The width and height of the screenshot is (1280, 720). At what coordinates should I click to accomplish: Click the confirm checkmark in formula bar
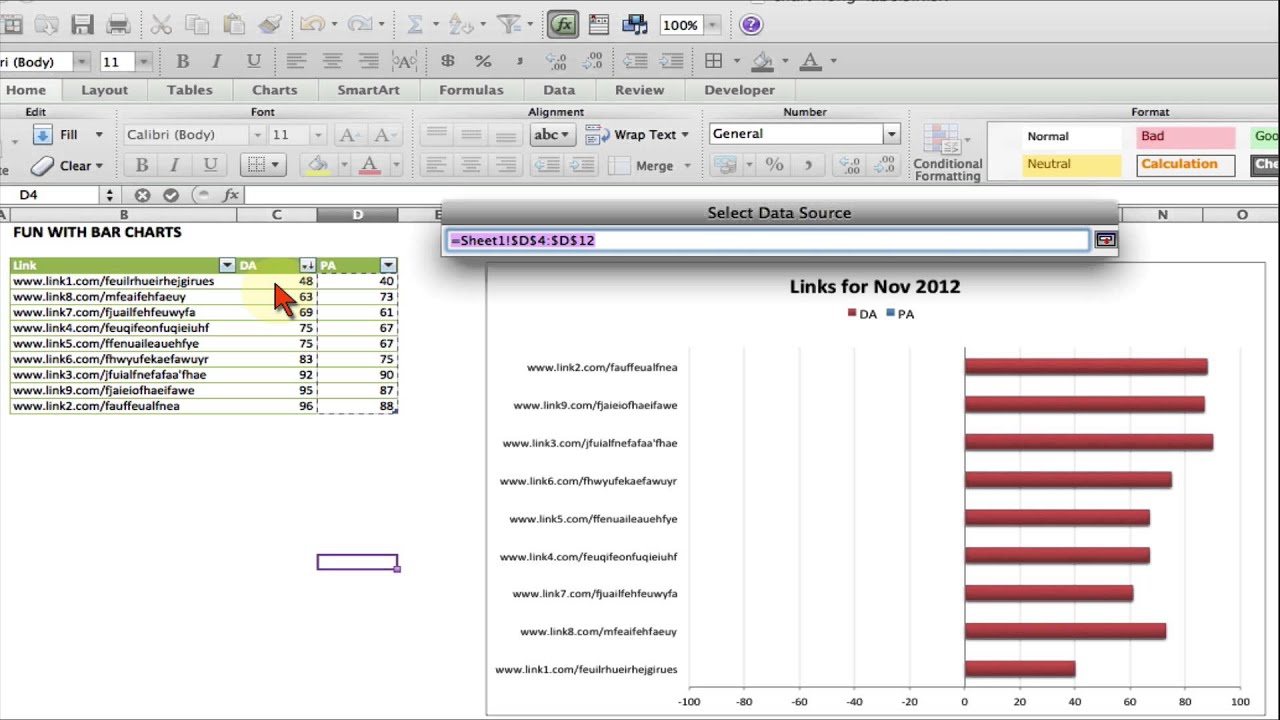[171, 195]
